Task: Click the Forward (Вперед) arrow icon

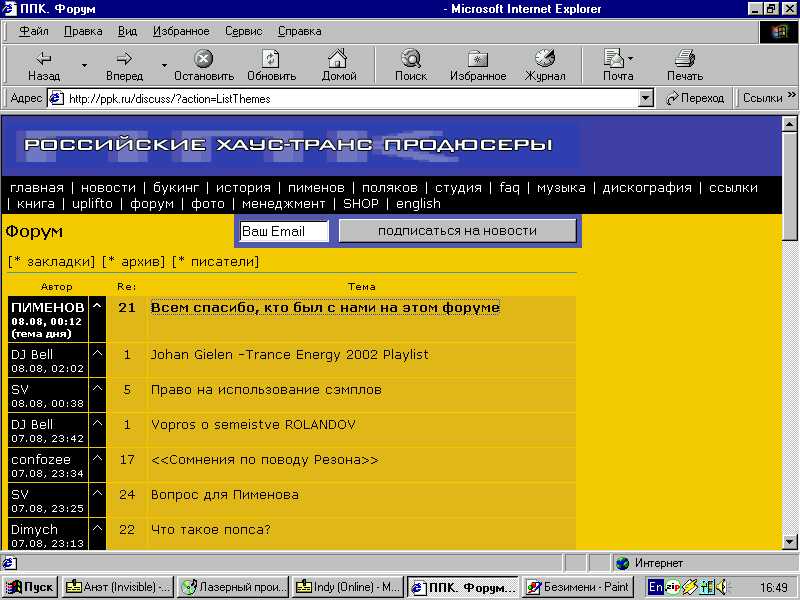Action: click(124, 60)
